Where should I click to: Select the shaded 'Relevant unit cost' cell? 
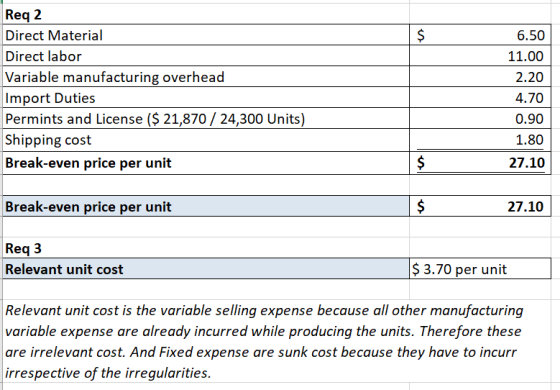206,269
